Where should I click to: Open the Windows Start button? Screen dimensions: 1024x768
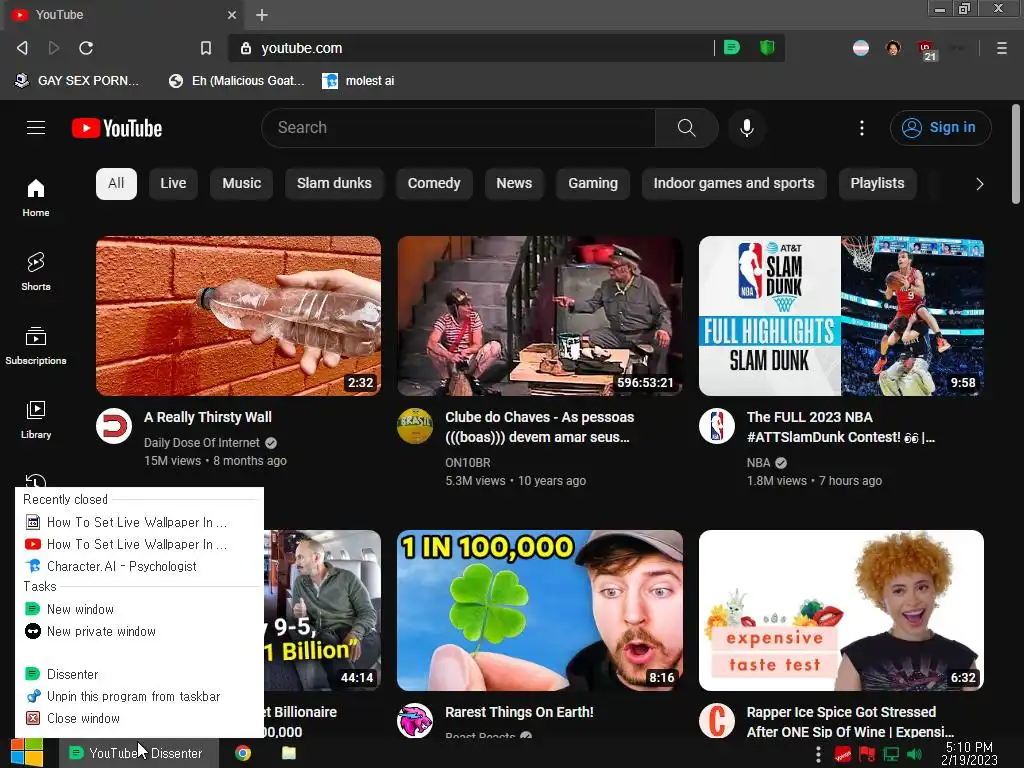pyautogui.click(x=27, y=753)
